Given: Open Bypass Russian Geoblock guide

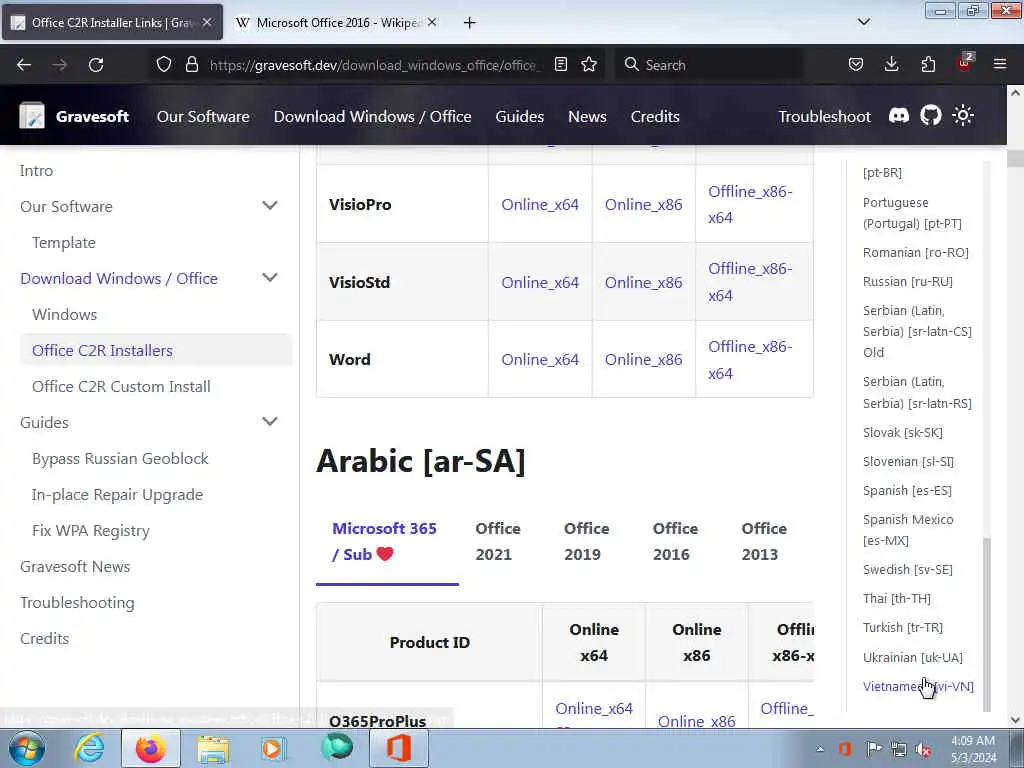Looking at the screenshot, I should (120, 458).
